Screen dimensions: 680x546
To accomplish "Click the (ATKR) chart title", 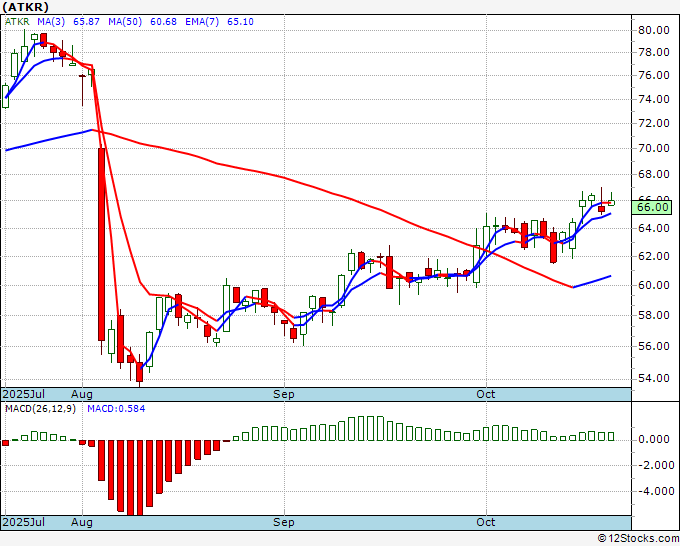I will coord(26,7).
